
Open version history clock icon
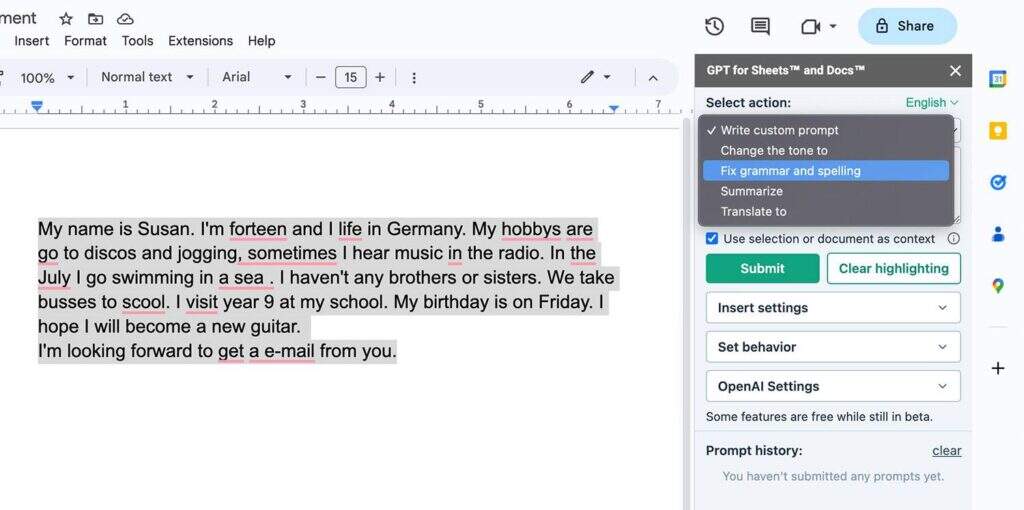[714, 26]
